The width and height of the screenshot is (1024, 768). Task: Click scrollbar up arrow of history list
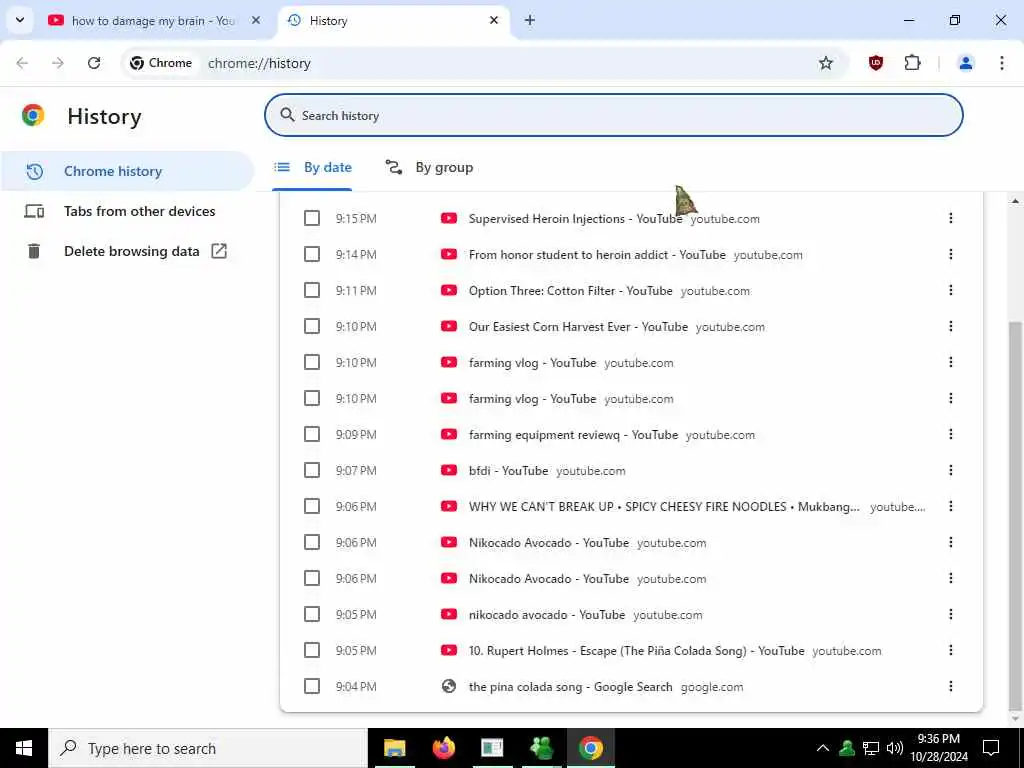[x=1015, y=201]
